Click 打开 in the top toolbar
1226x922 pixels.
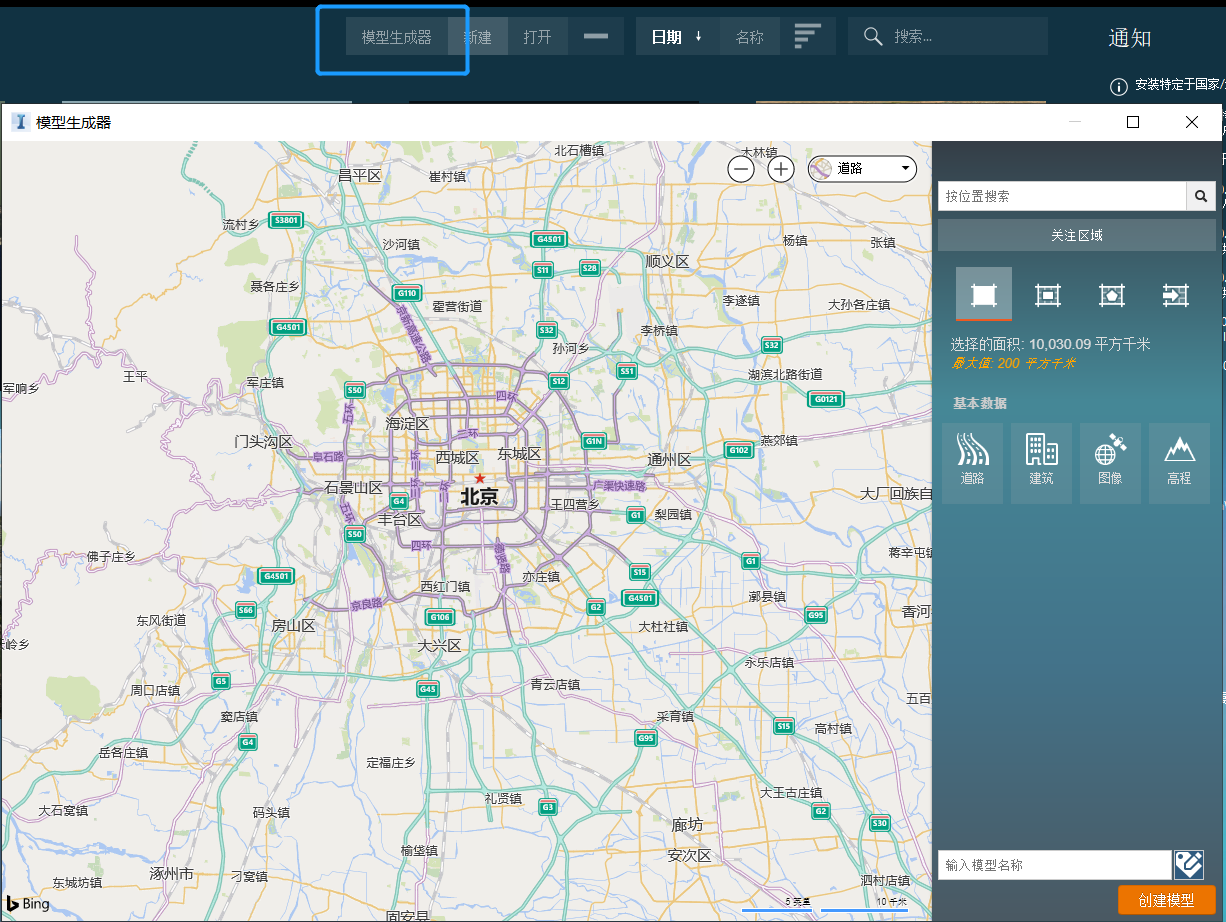click(x=537, y=37)
